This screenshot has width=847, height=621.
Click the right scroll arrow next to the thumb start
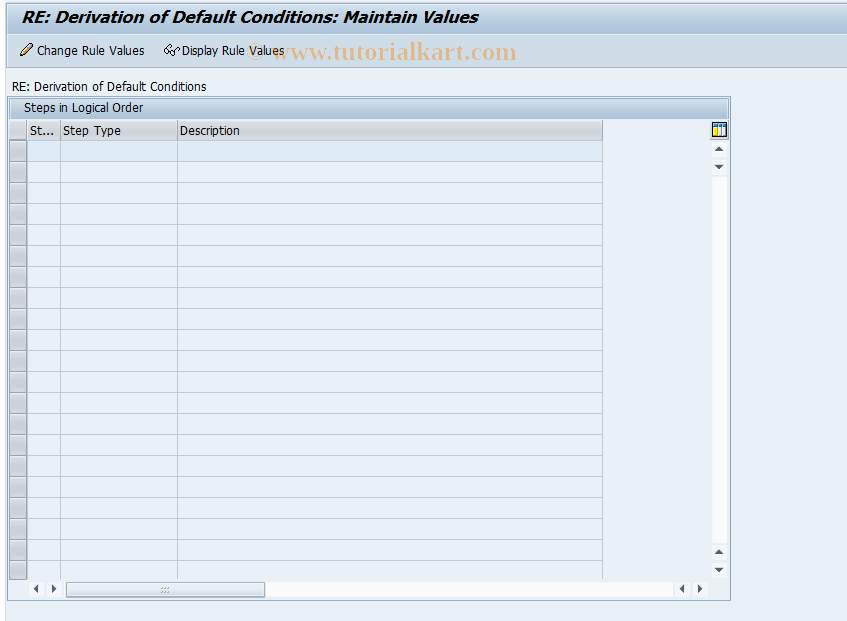[x=54, y=589]
